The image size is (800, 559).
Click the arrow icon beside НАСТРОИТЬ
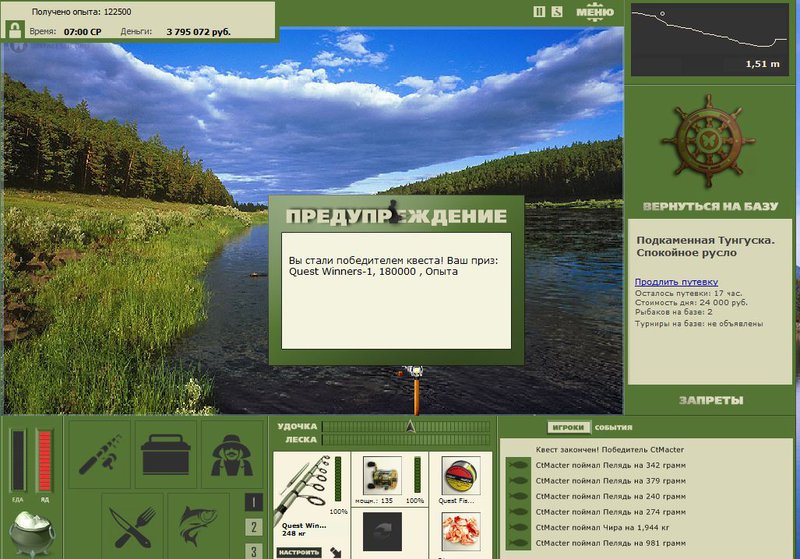[x=336, y=552]
